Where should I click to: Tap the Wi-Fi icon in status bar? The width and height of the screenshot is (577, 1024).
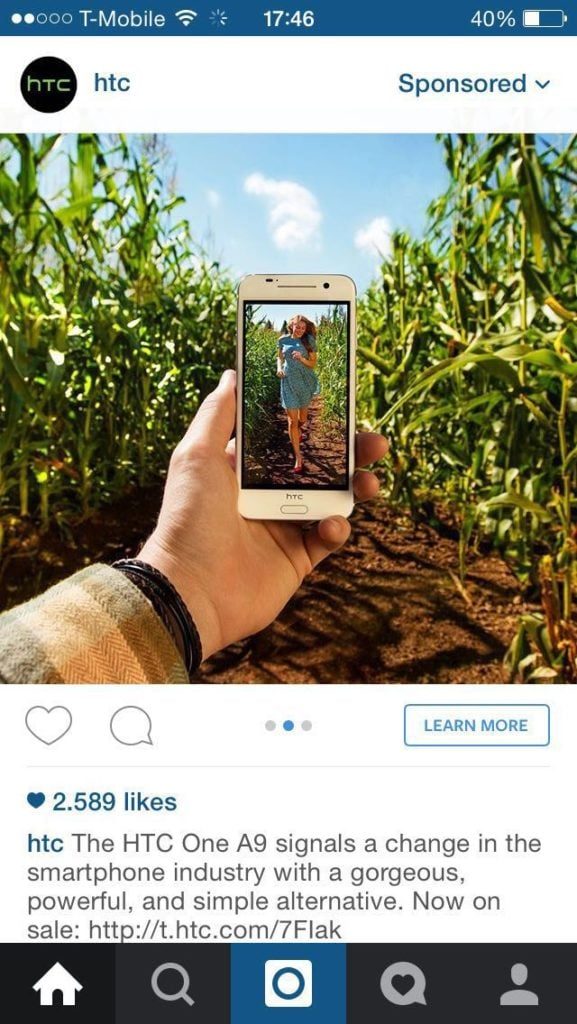click(x=188, y=19)
